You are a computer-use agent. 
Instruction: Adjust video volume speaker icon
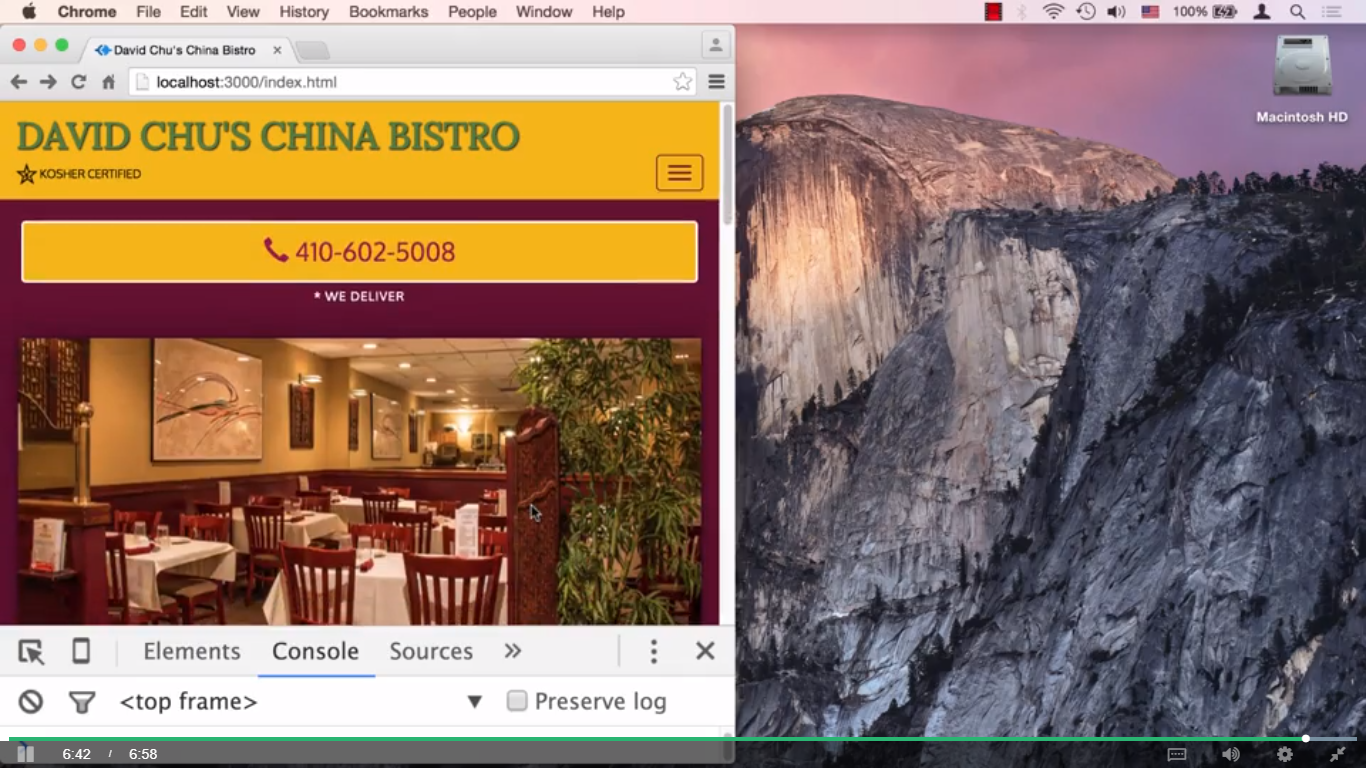pos(1231,754)
